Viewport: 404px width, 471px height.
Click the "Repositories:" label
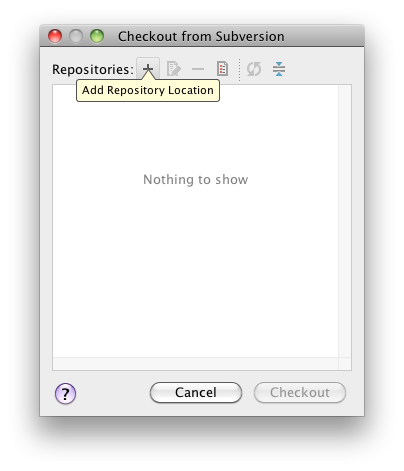point(93,69)
